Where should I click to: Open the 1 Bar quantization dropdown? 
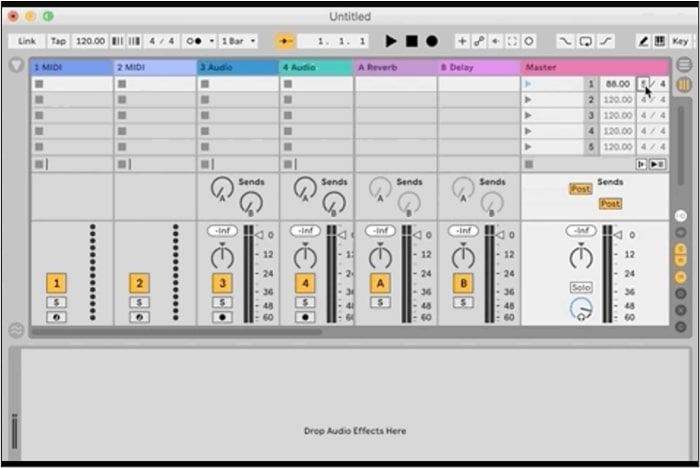pos(239,41)
